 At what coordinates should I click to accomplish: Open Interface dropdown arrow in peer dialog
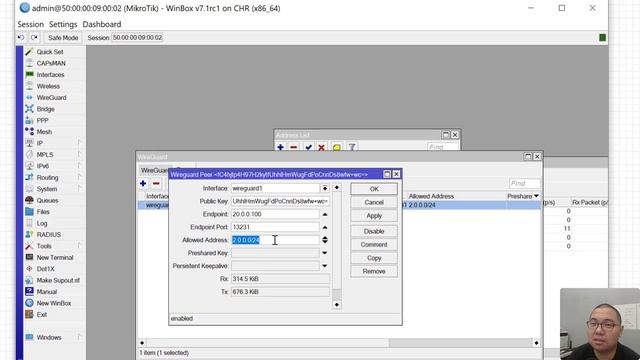click(325, 188)
